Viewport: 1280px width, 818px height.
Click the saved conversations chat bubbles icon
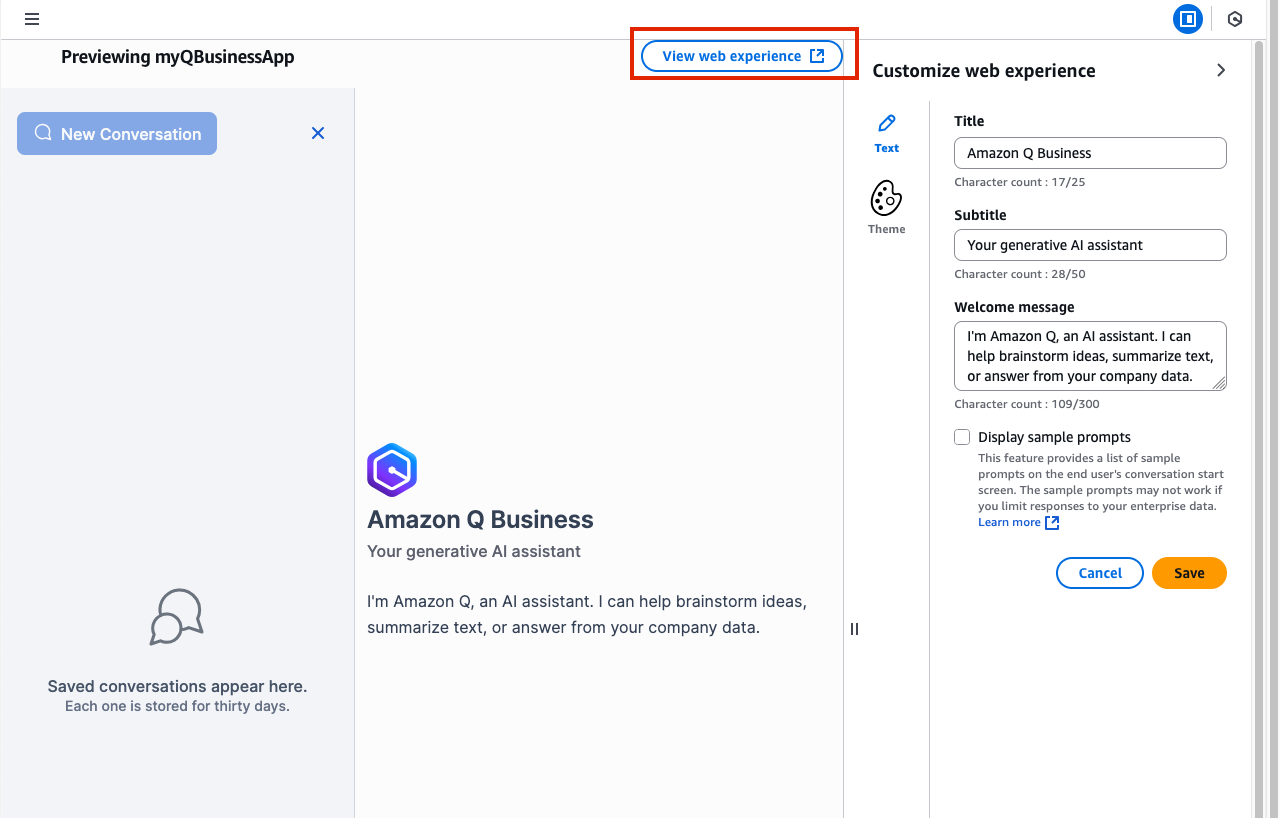[177, 616]
